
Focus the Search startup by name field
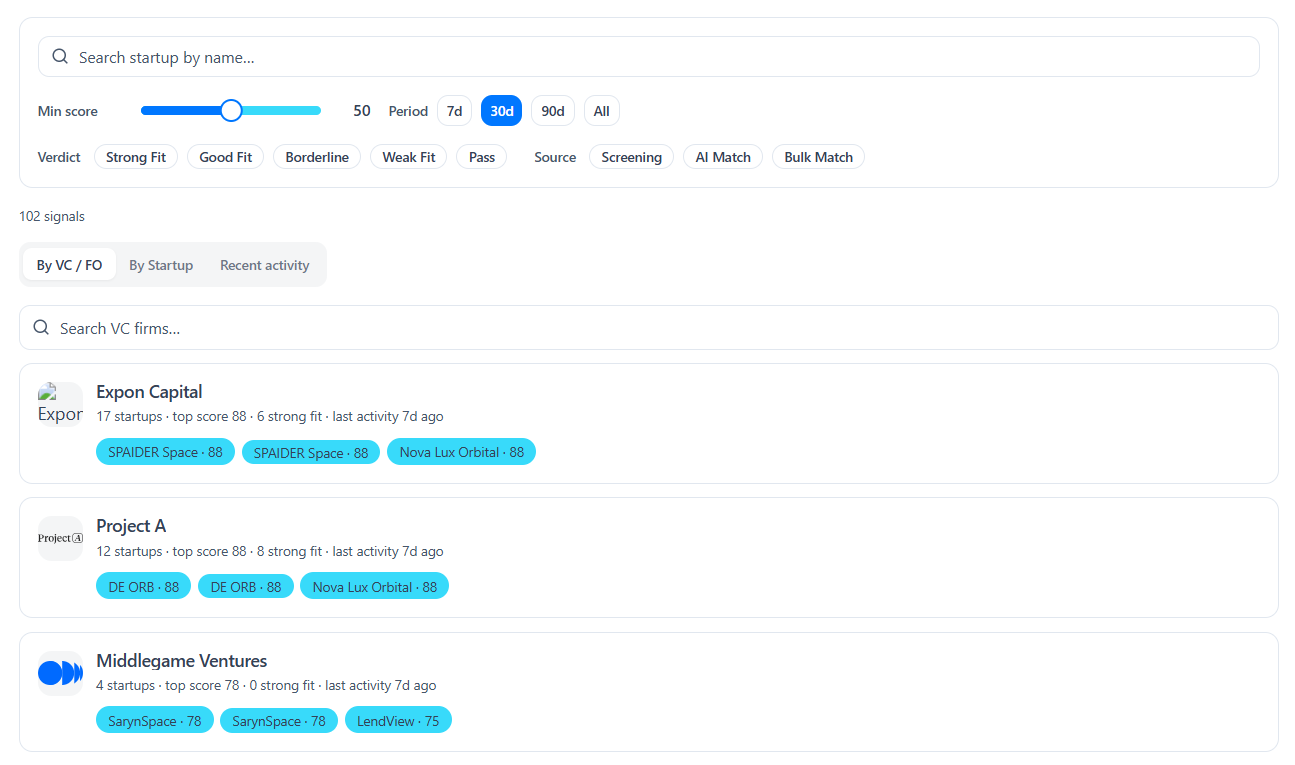tap(649, 57)
